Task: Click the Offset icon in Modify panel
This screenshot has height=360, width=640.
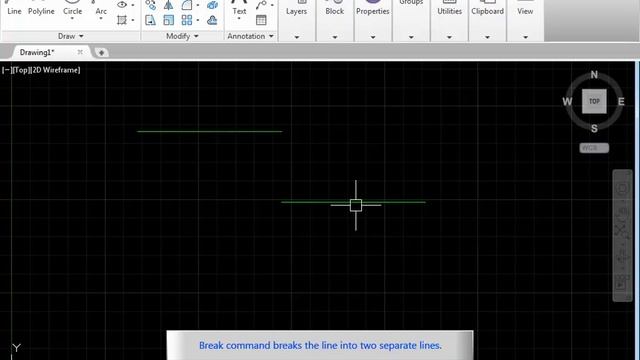Action: (x=212, y=20)
